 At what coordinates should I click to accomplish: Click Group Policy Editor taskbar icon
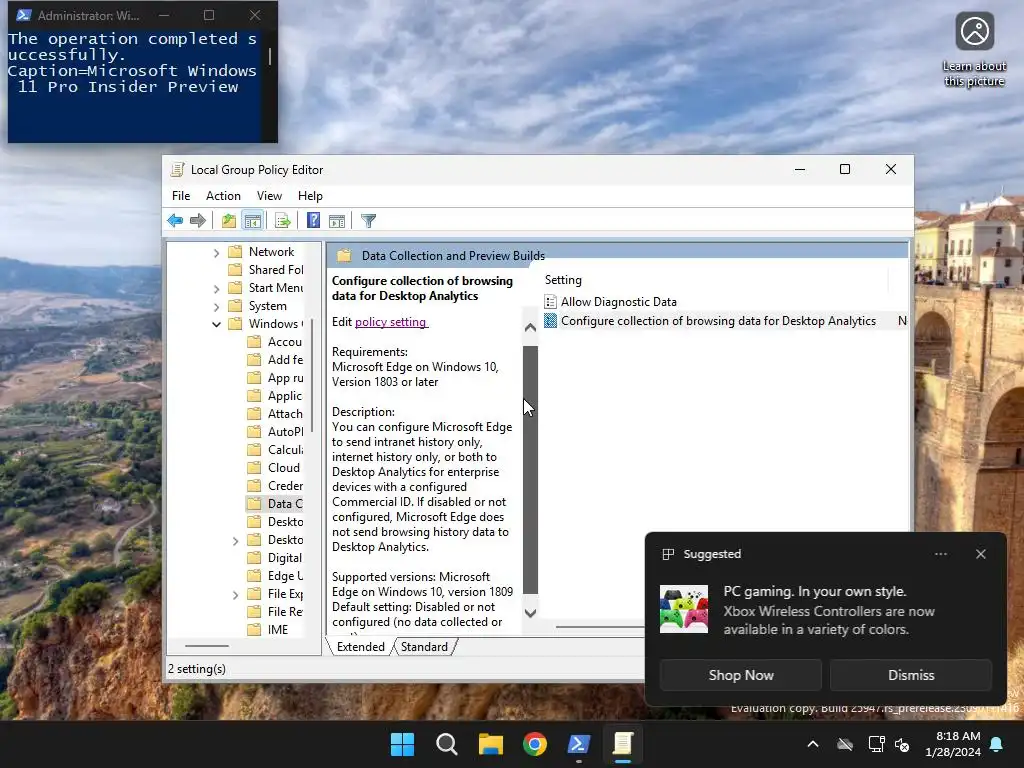[x=623, y=744]
